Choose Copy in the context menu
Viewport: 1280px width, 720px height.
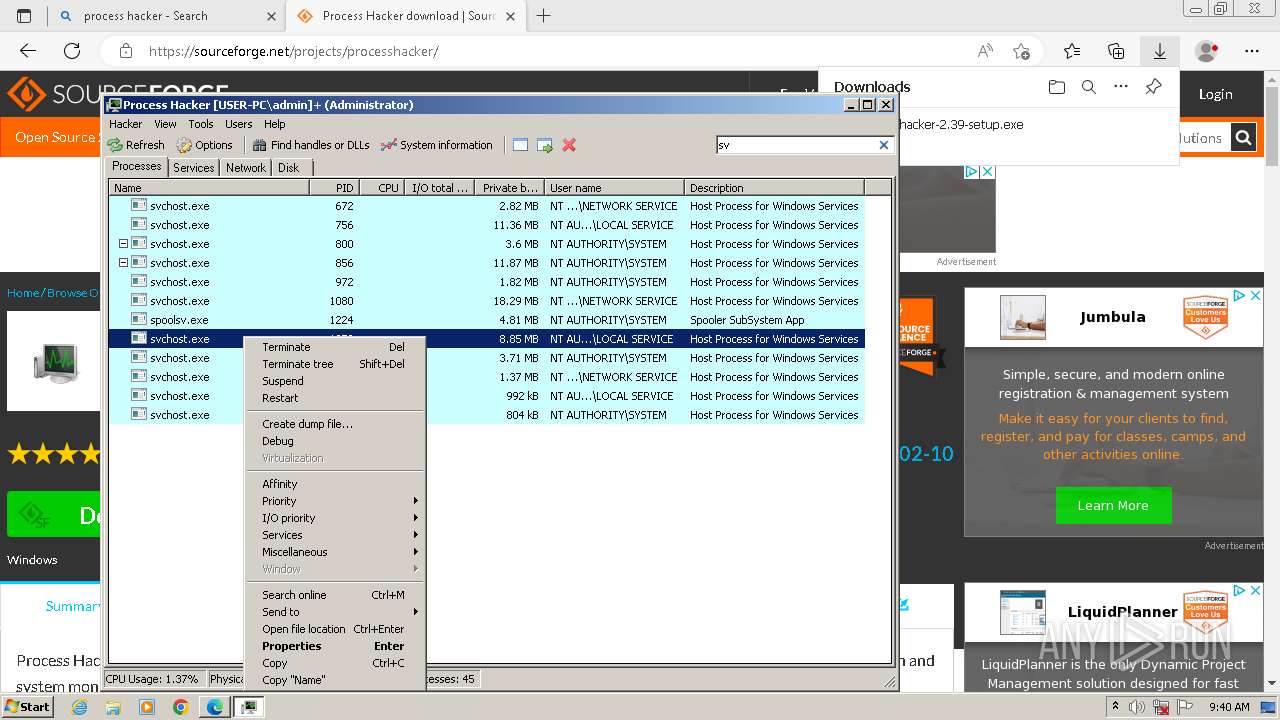tap(335, 663)
